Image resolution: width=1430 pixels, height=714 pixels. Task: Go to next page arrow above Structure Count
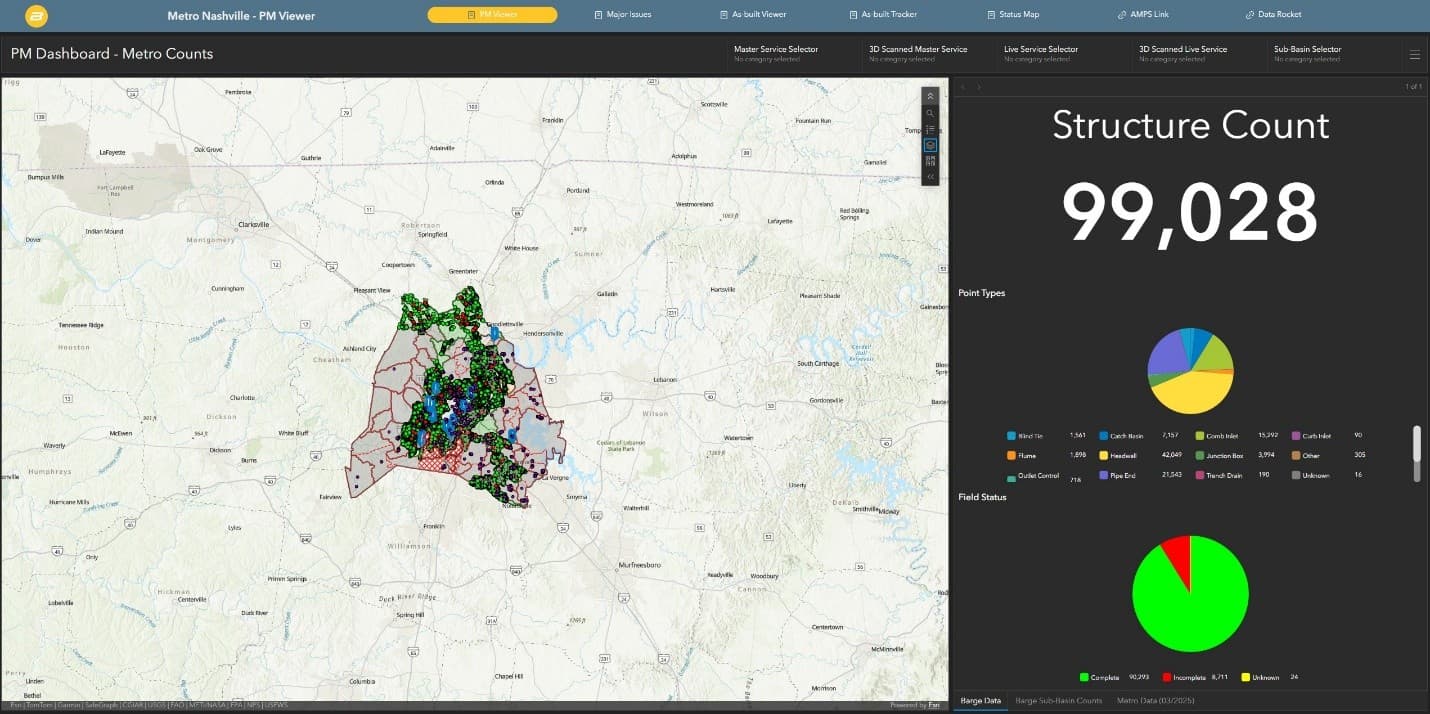point(979,87)
